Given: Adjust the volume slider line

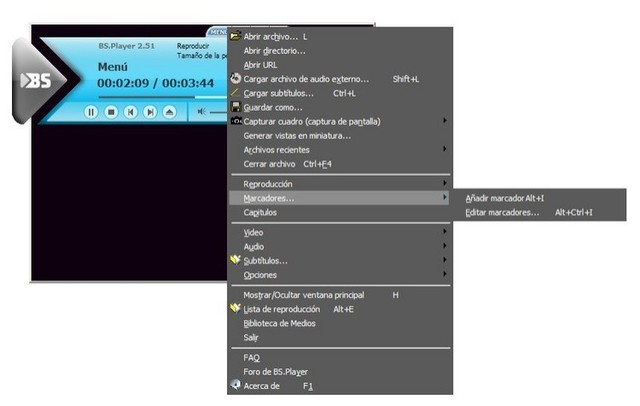Looking at the screenshot, I should point(218,112).
